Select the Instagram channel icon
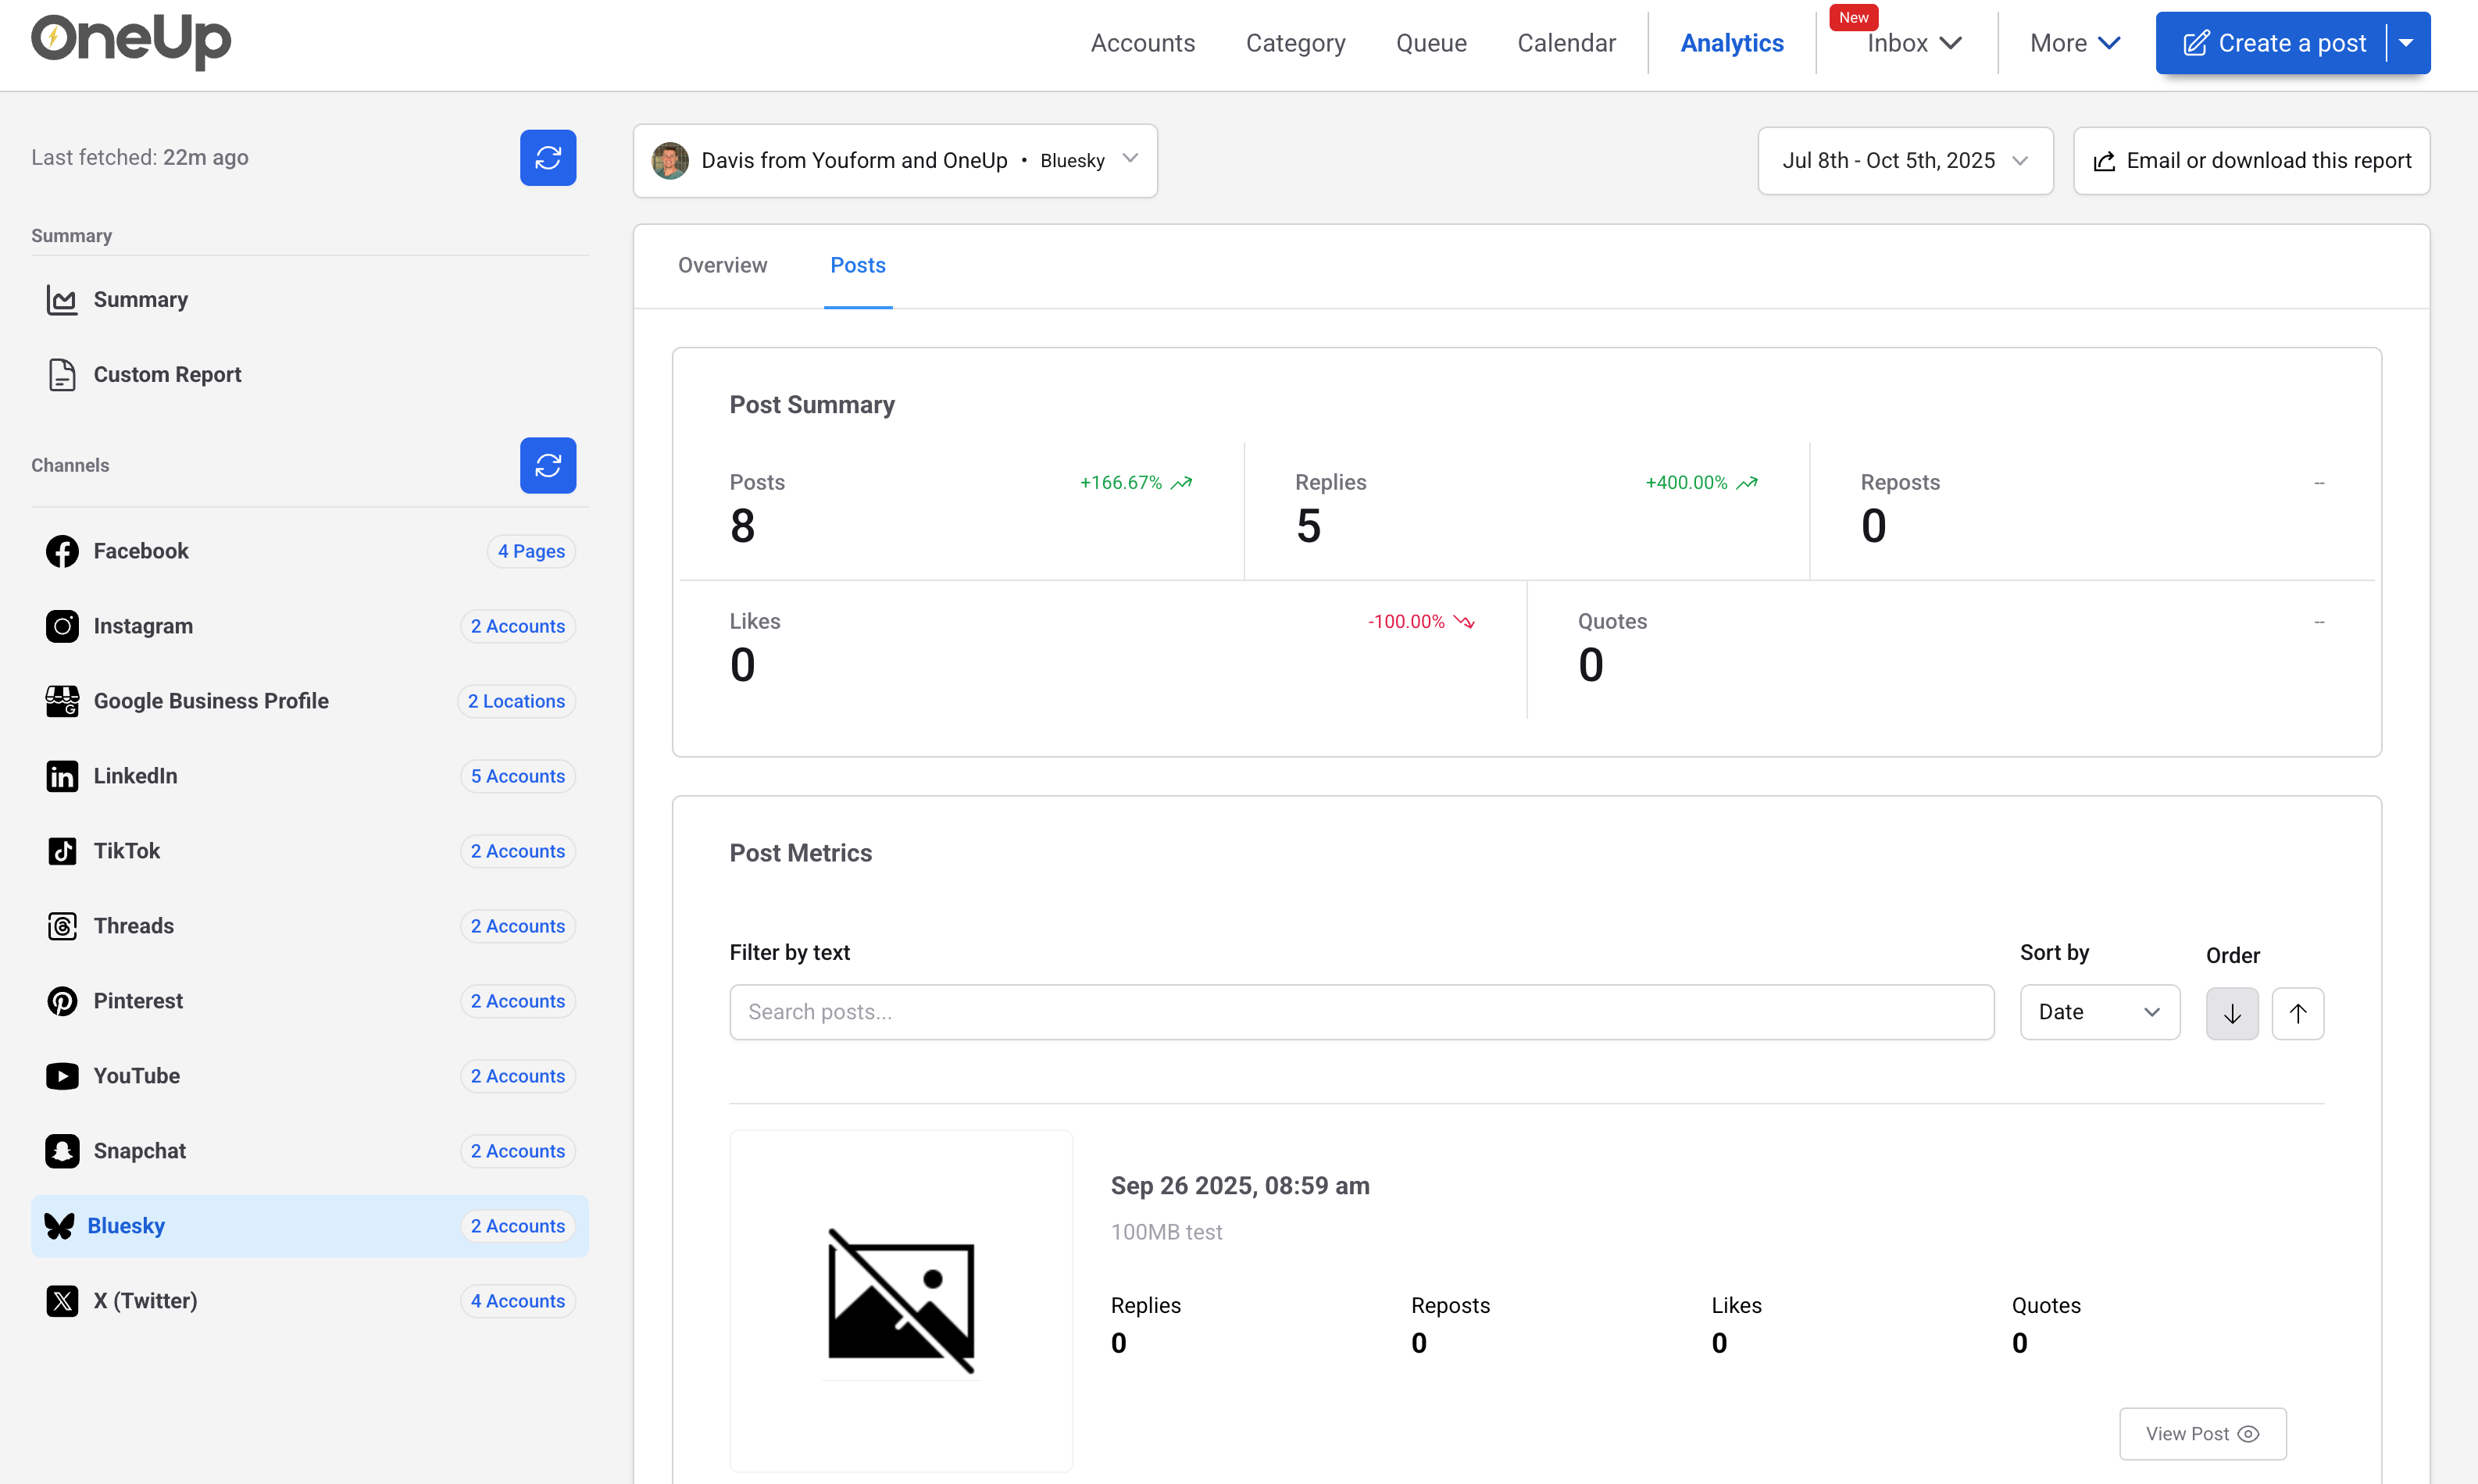 62,626
